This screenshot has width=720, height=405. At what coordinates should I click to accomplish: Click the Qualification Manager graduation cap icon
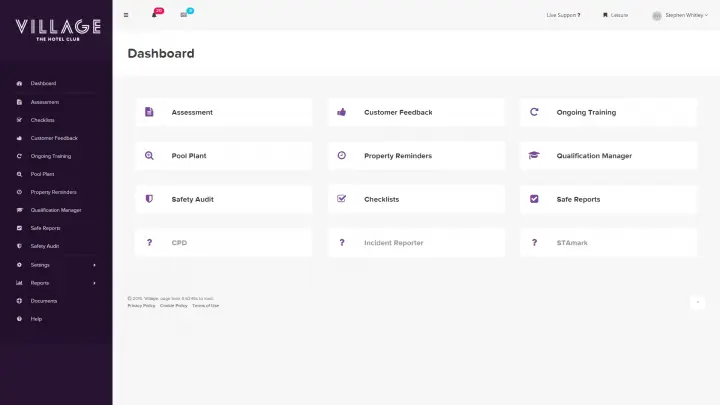tap(534, 156)
